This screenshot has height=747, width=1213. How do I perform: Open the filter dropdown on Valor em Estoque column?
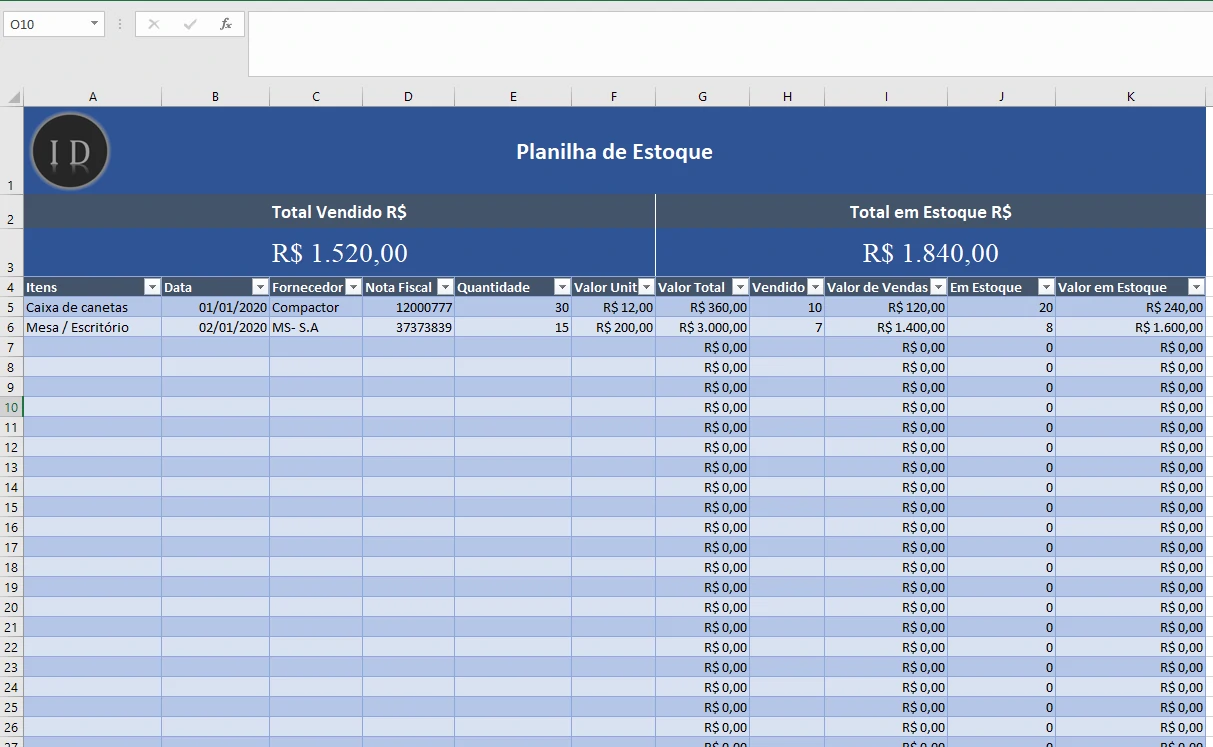tap(1196, 287)
